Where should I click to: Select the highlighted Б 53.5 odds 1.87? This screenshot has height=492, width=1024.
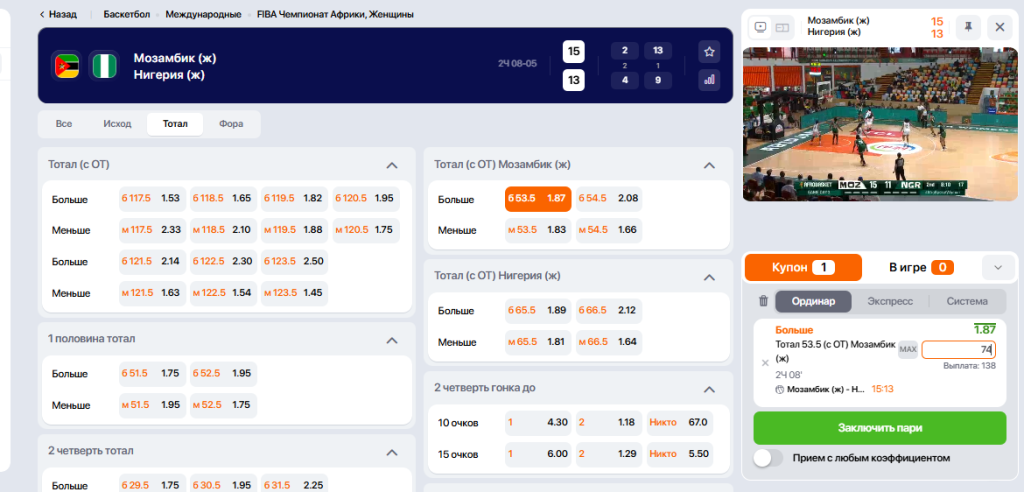[537, 199]
